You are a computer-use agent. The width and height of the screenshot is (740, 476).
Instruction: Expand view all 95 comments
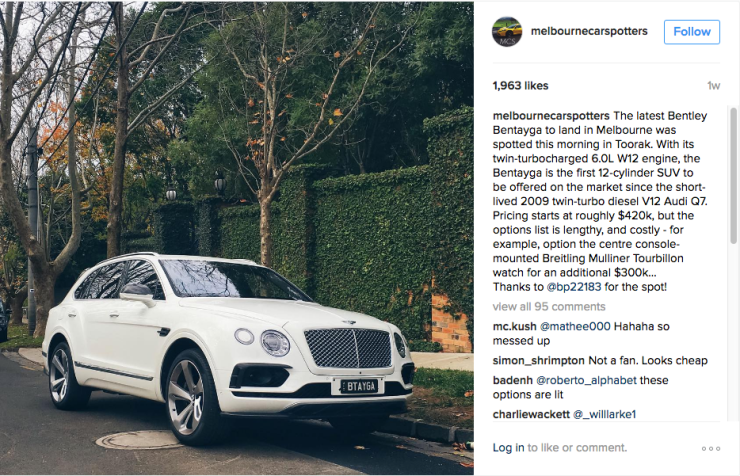[549, 307]
